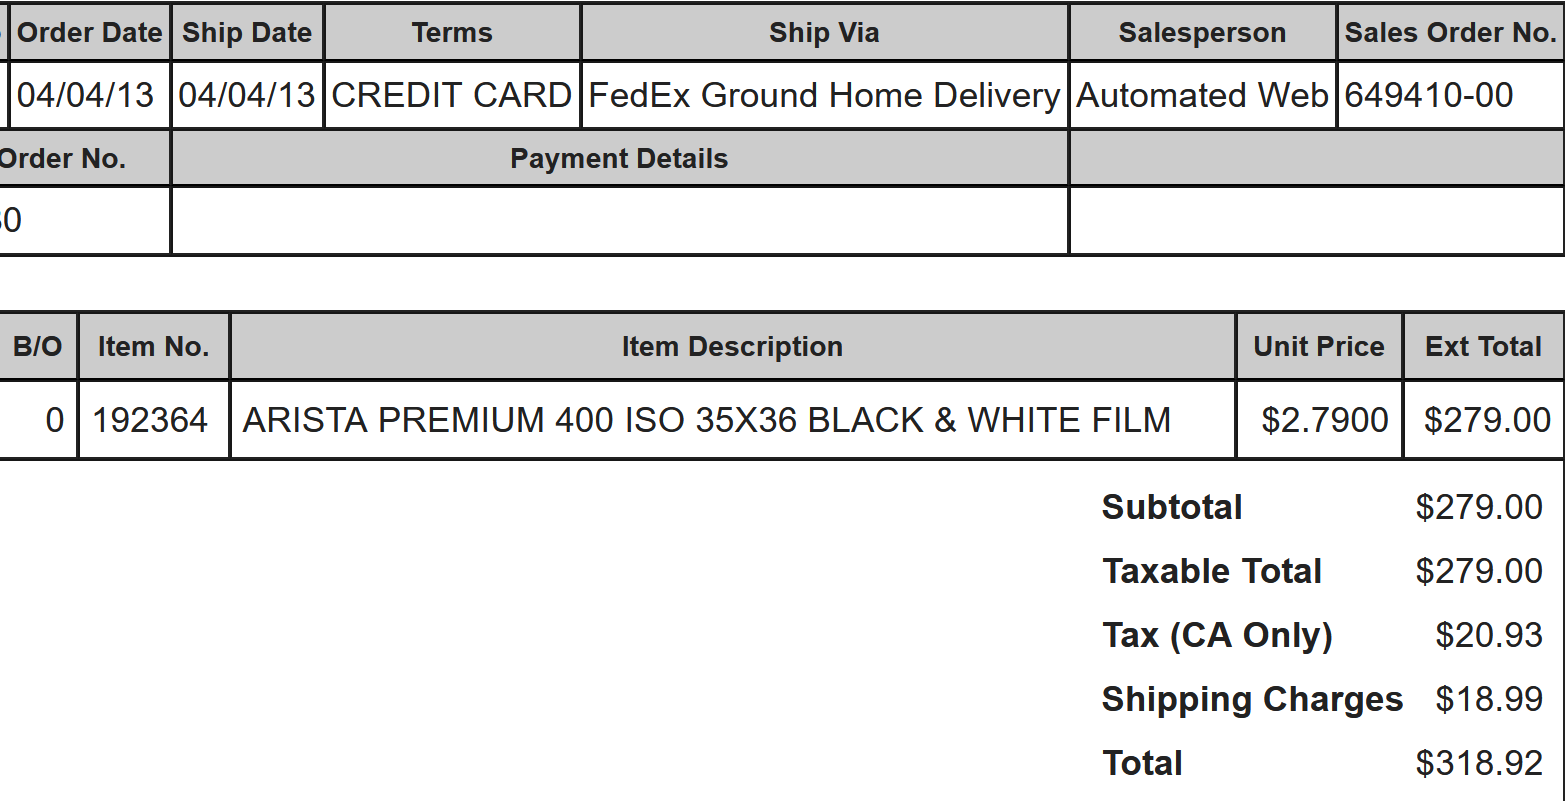Select the Sales Order No. header

tap(1450, 33)
